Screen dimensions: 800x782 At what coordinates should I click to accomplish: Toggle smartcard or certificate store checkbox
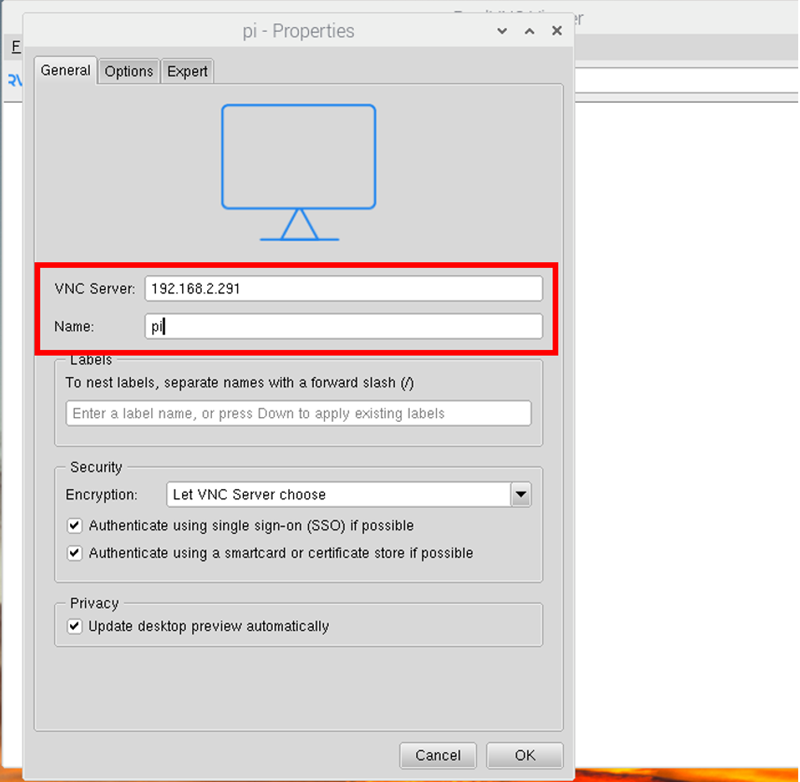(x=74, y=553)
